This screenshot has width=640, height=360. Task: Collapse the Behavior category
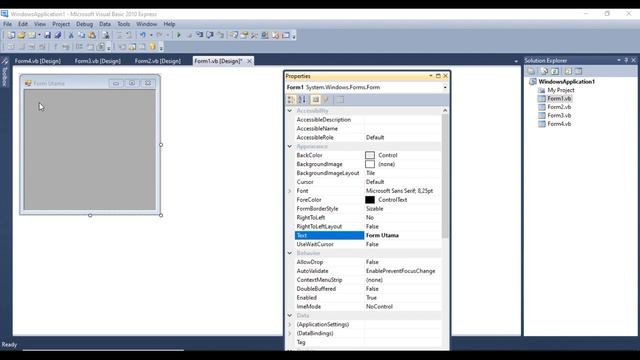pyautogui.click(x=290, y=253)
